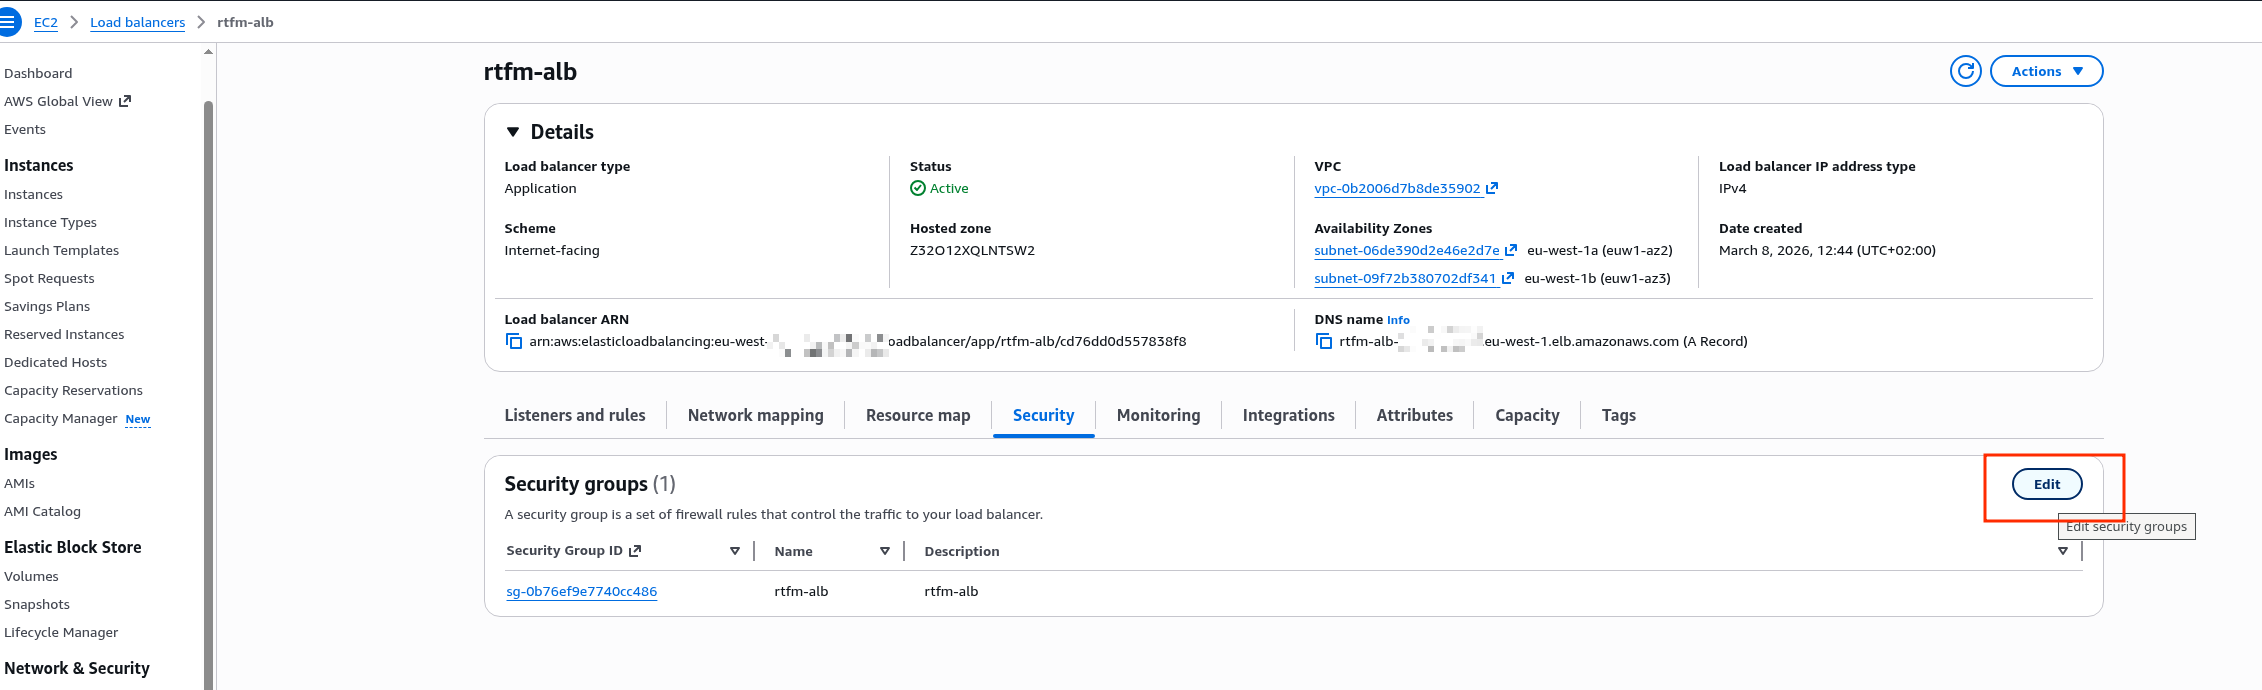Edit the security groups
Viewport: 2262px width, 690px height.
2046,484
